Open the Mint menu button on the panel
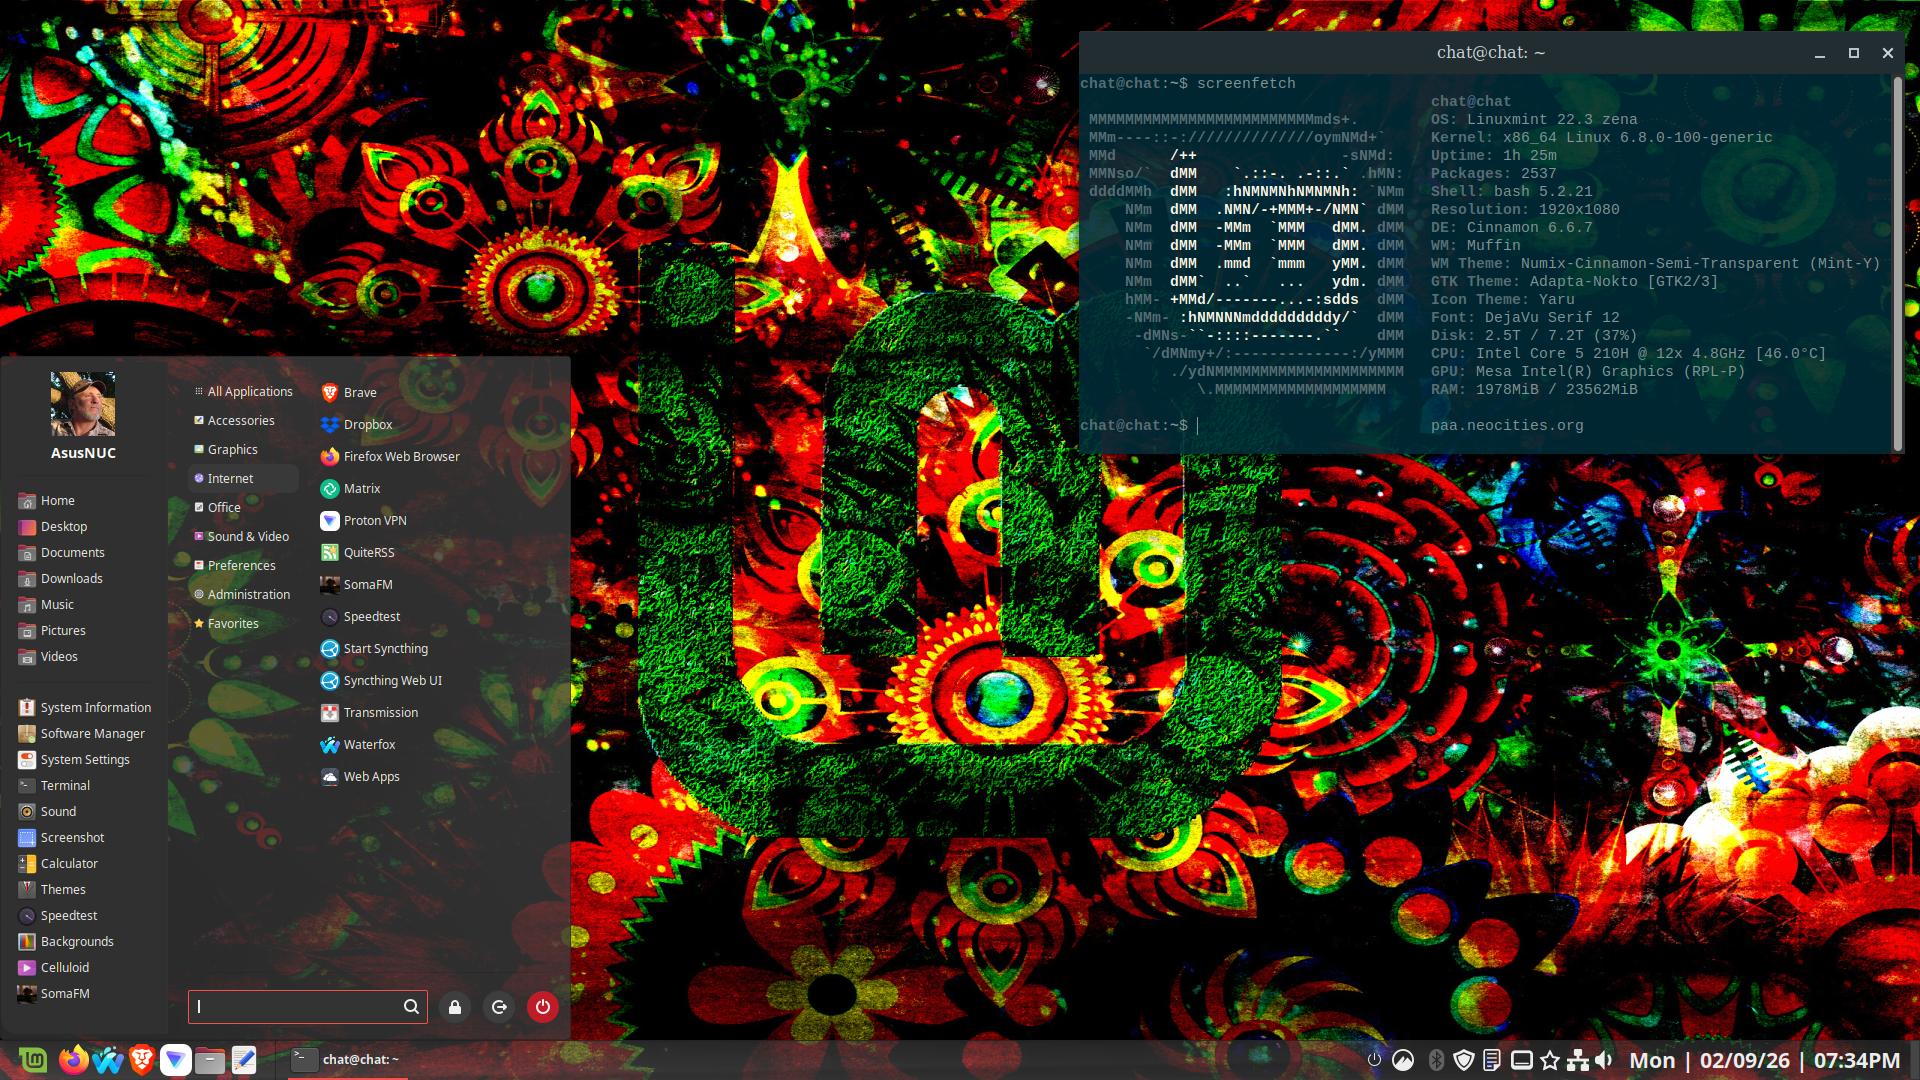This screenshot has width=1920, height=1080. pos(33,1060)
